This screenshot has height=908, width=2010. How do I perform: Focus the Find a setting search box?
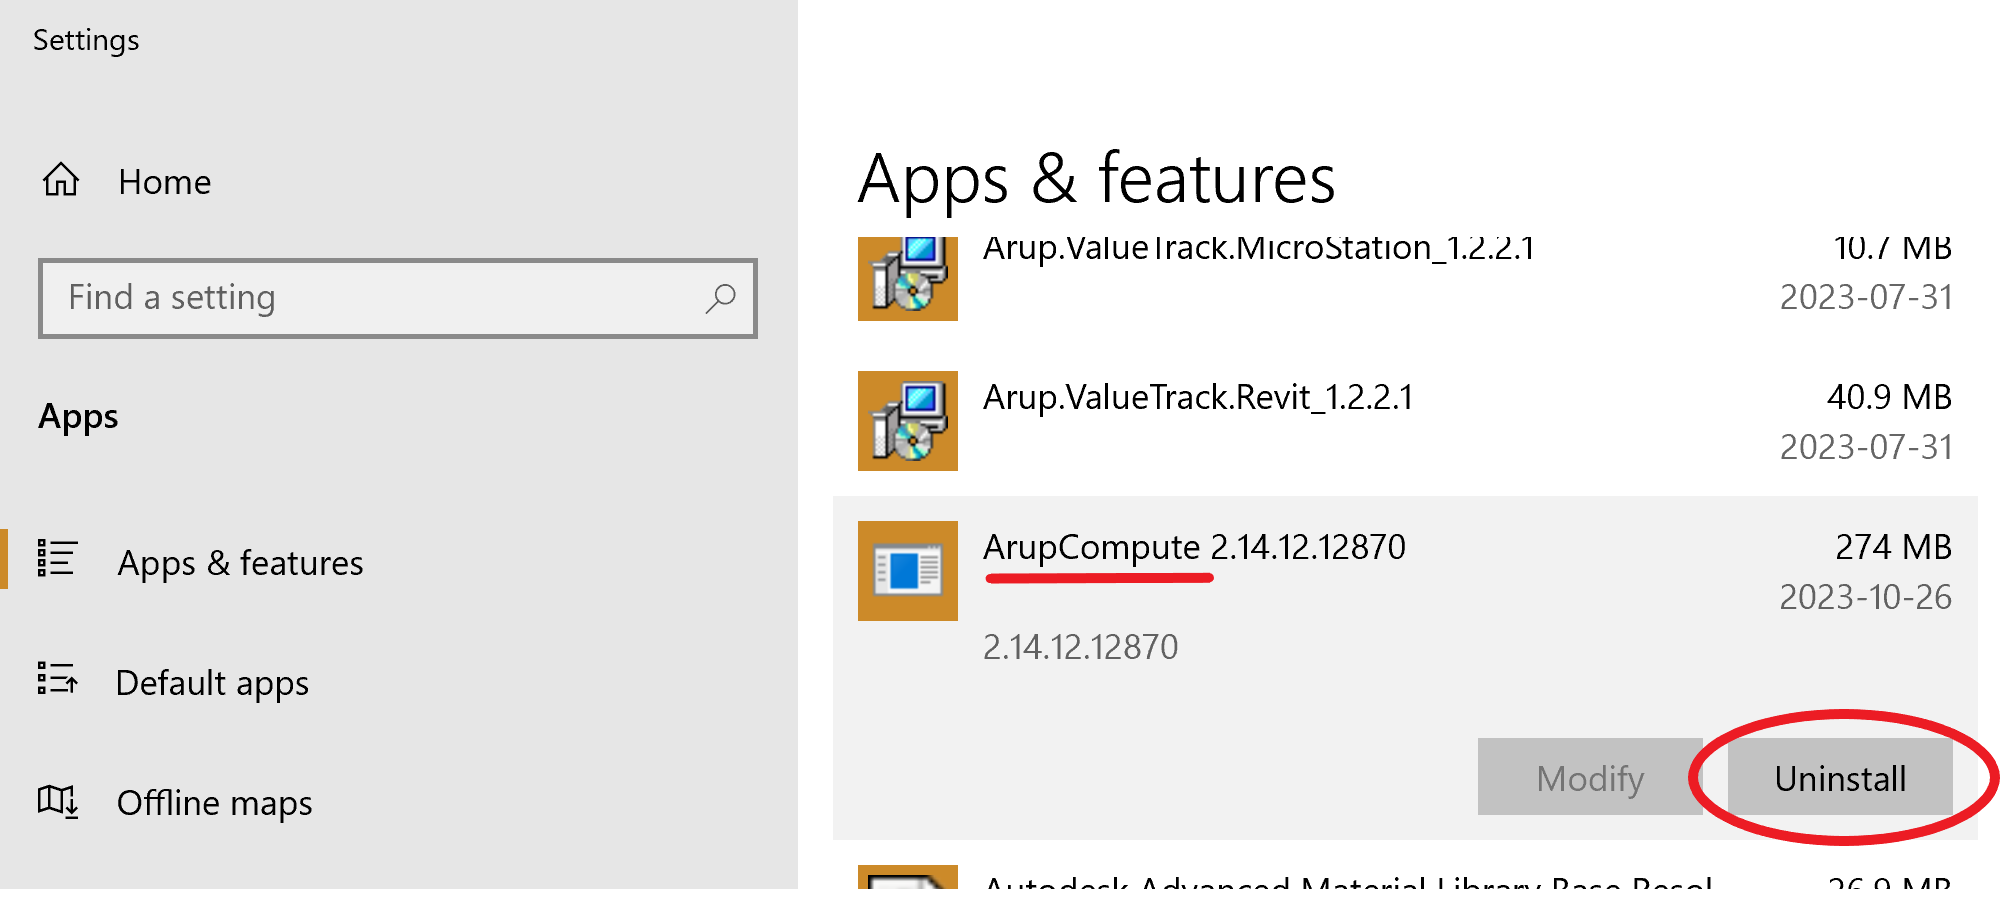(397, 298)
